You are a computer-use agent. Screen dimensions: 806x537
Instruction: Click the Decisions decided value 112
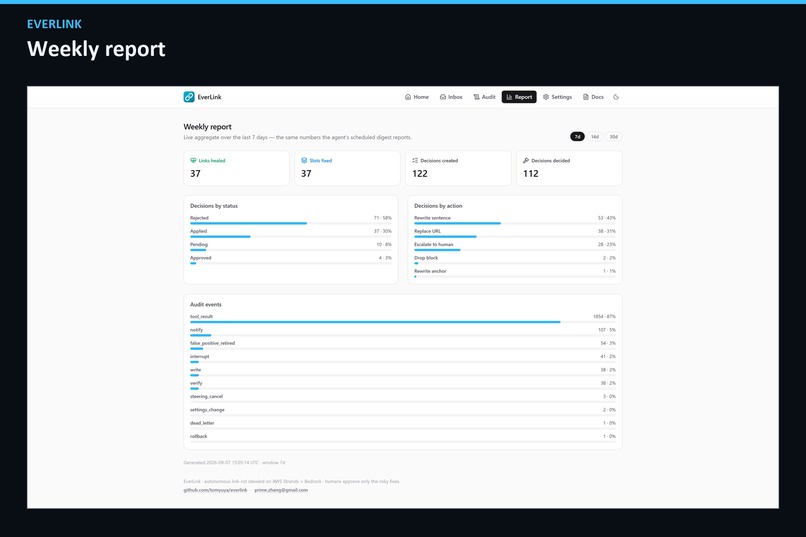point(531,174)
